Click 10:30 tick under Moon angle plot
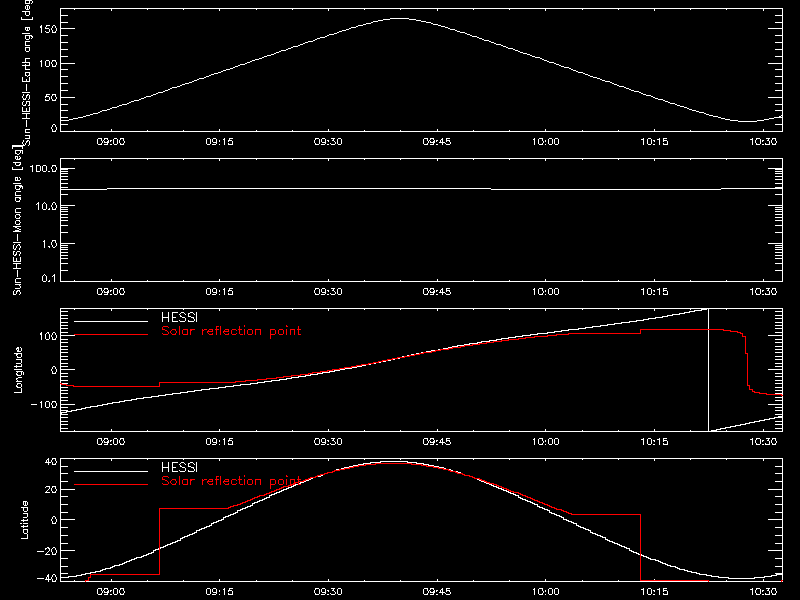 (763, 292)
